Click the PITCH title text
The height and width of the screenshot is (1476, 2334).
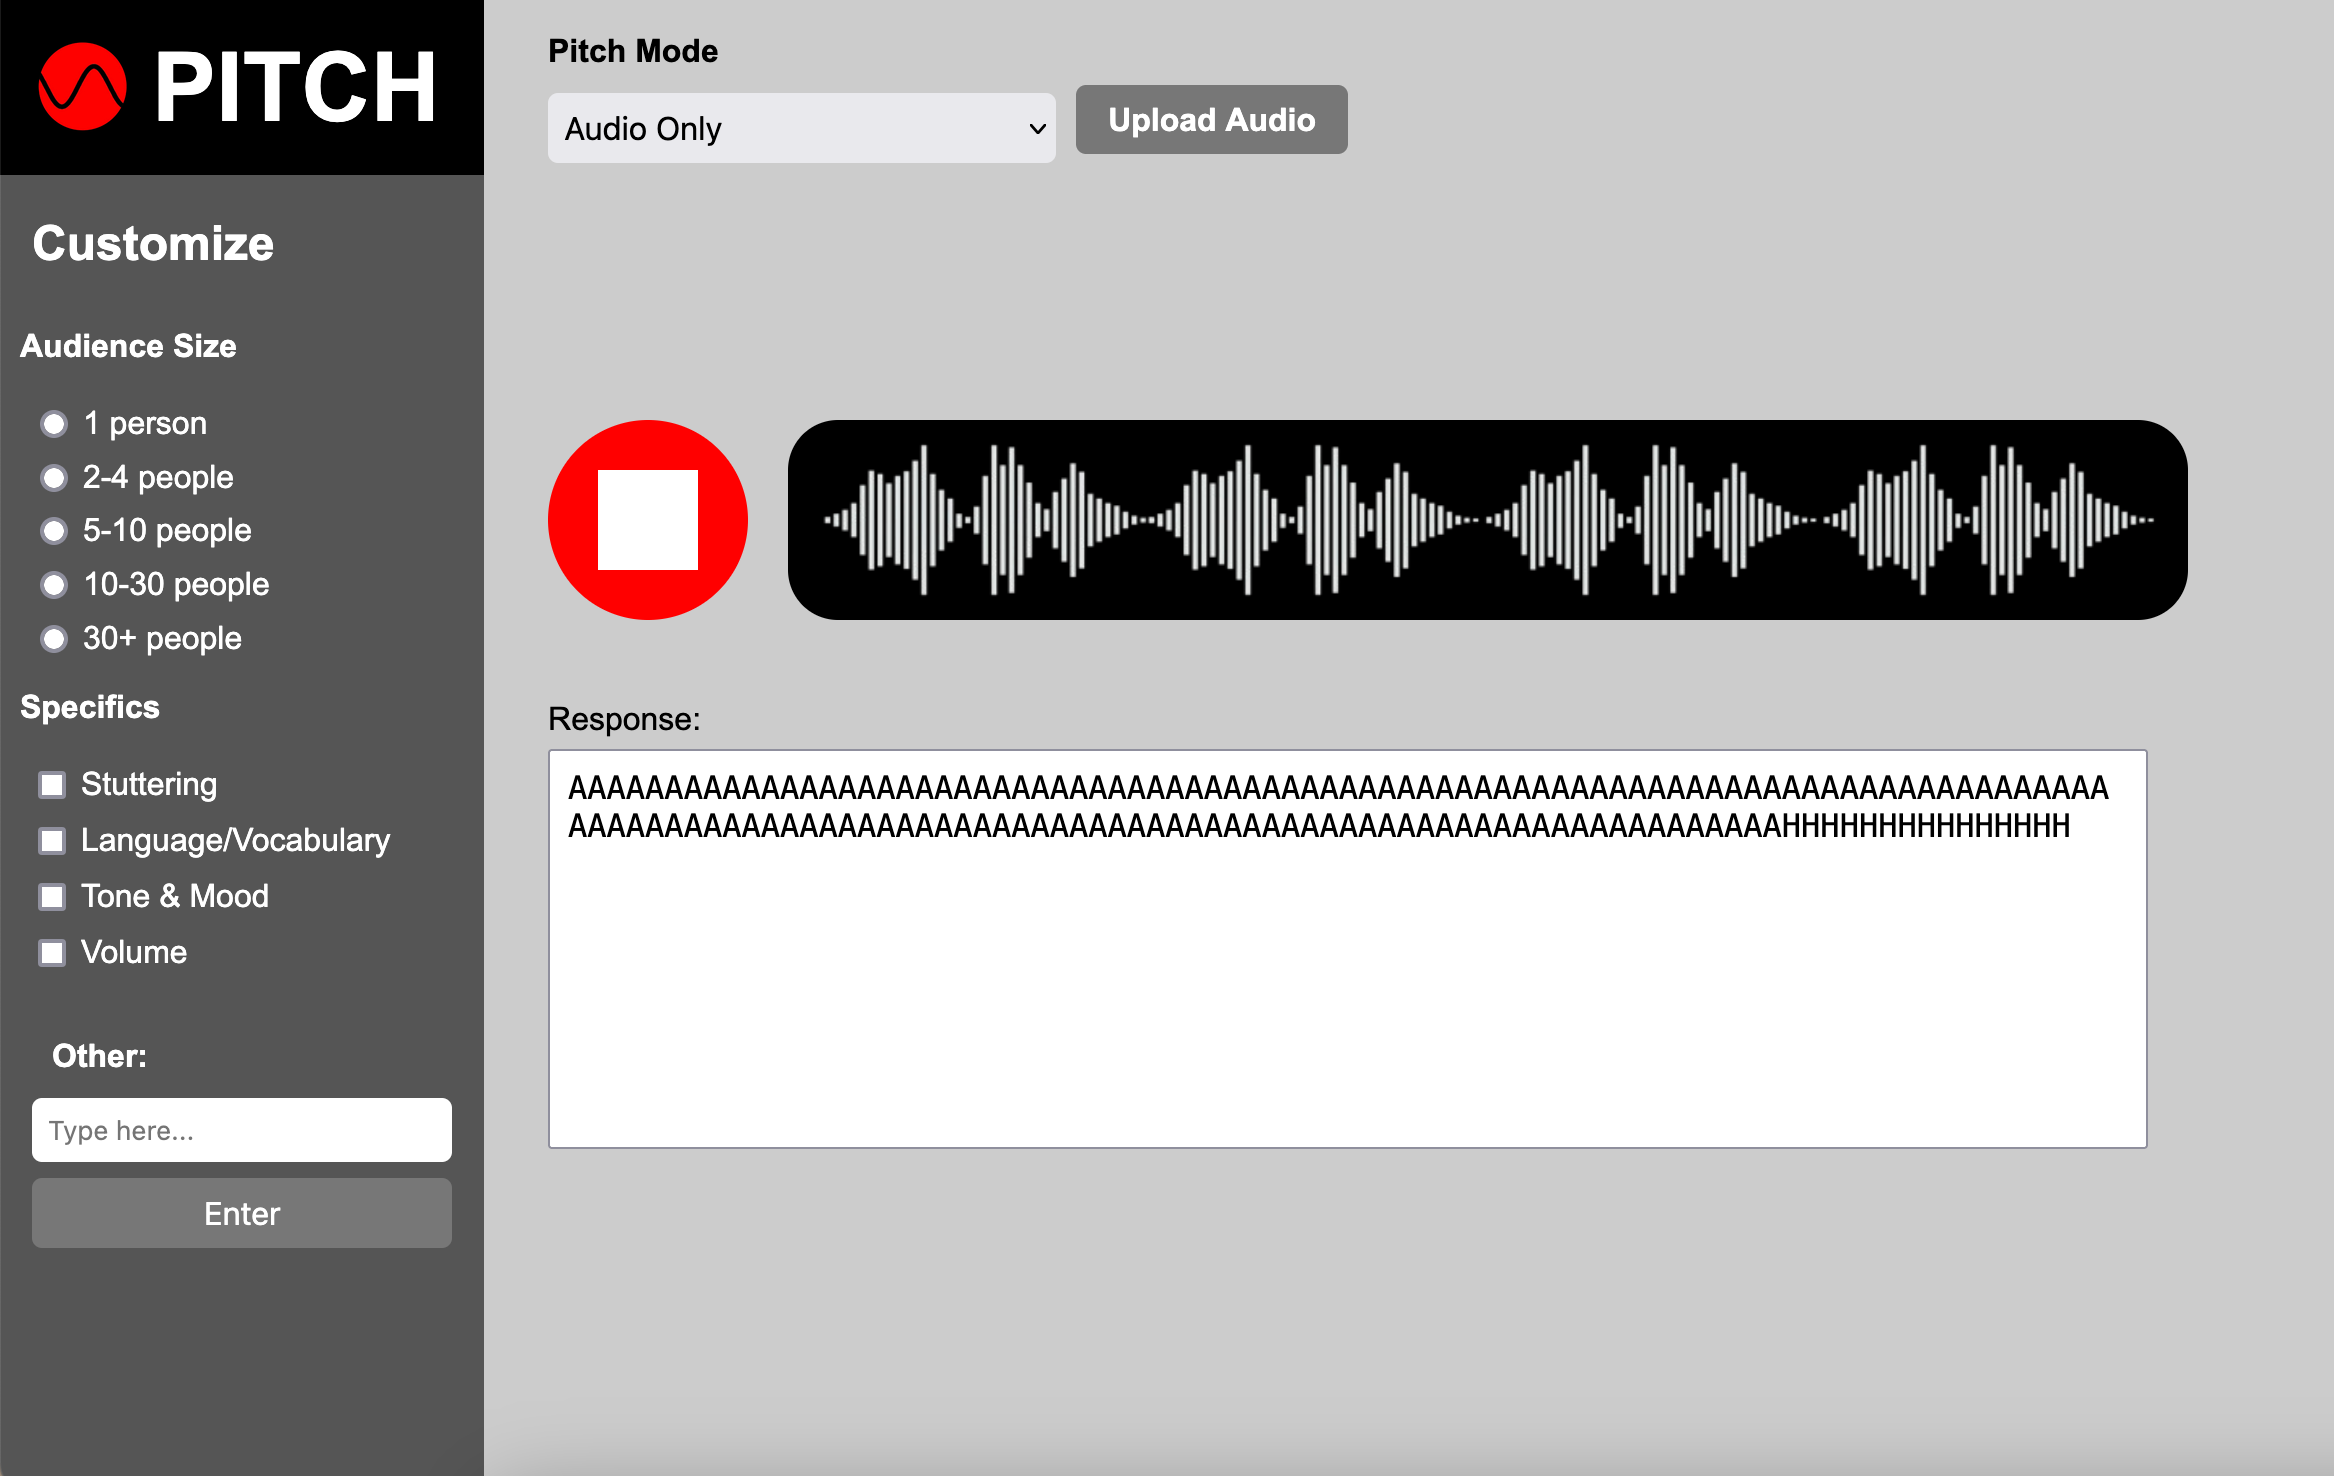[x=296, y=88]
